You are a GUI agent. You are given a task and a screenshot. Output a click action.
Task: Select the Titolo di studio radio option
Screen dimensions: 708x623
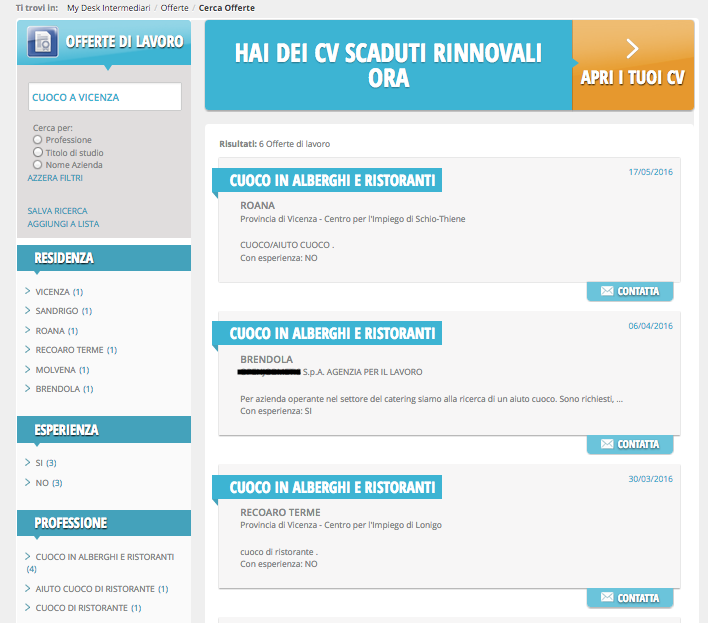(38, 152)
